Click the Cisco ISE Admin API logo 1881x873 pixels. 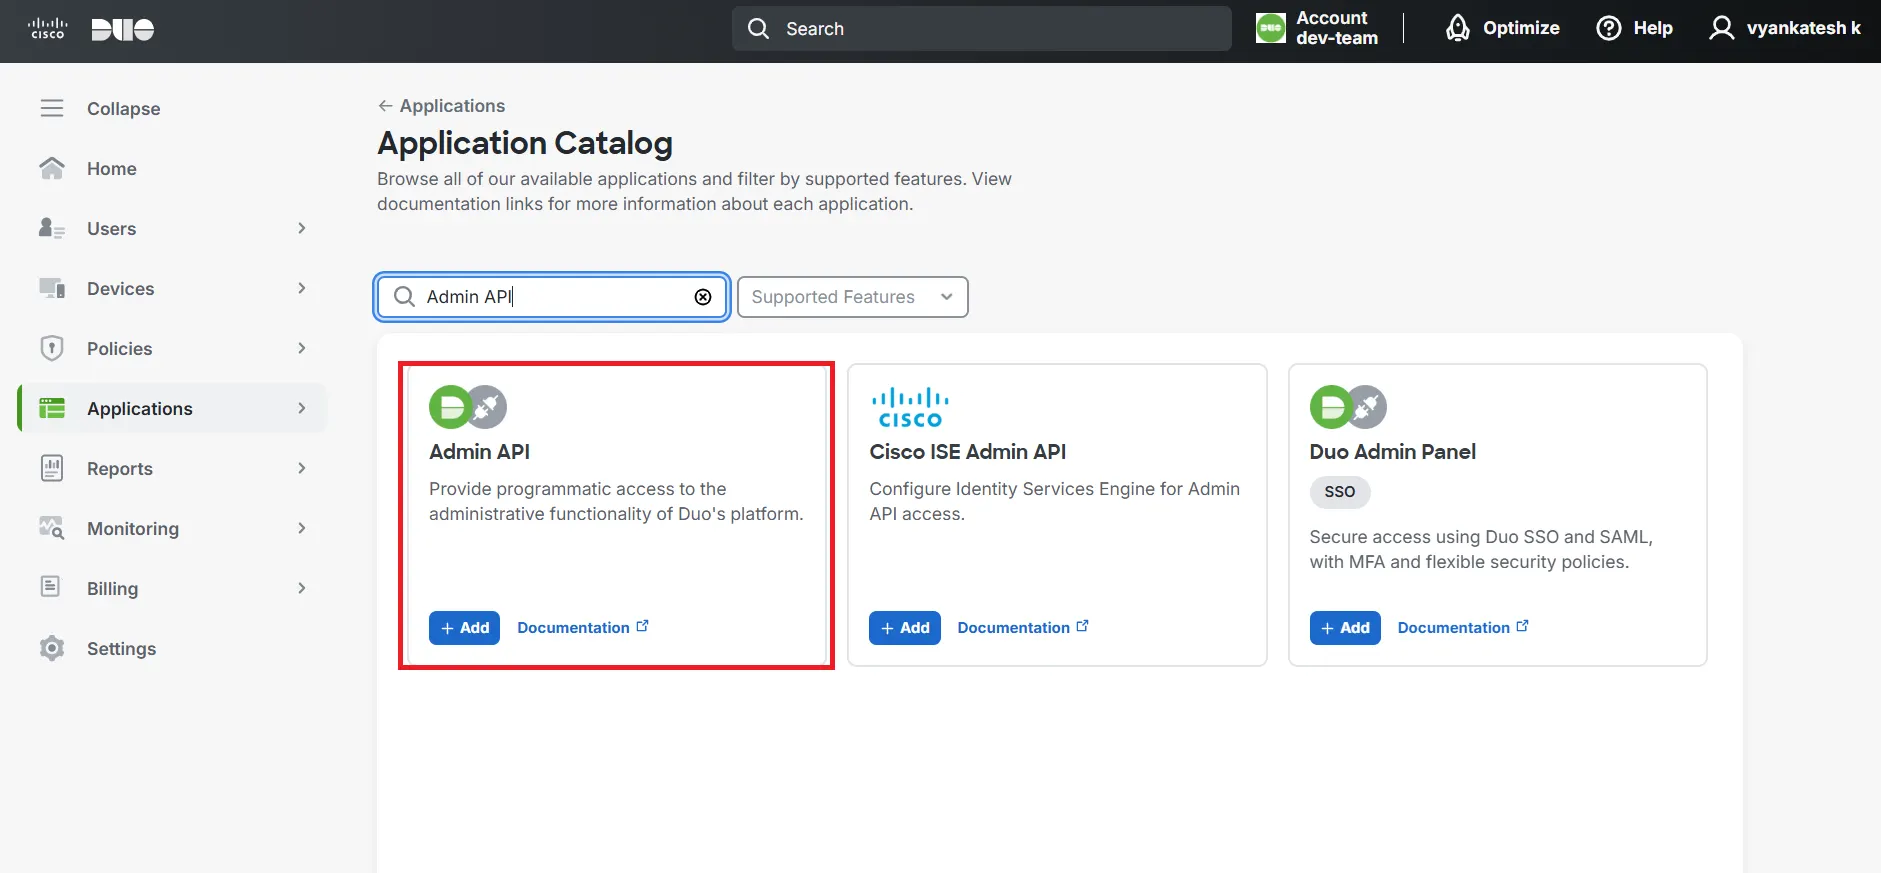point(910,408)
